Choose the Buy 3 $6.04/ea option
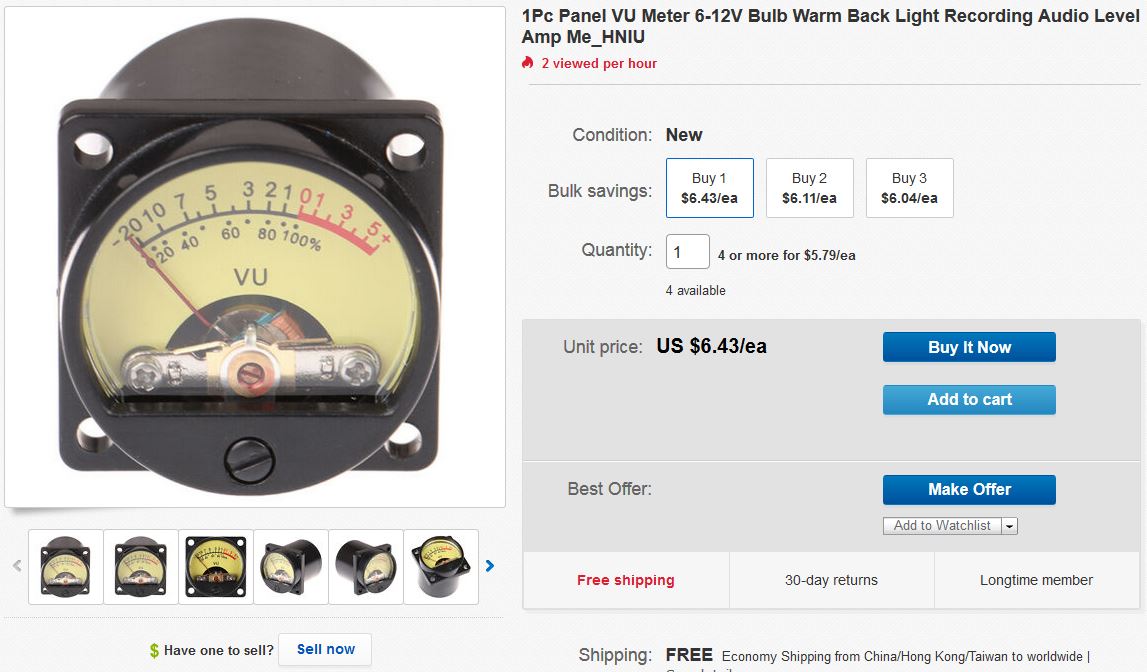The image size is (1147, 672). pyautogui.click(x=909, y=188)
